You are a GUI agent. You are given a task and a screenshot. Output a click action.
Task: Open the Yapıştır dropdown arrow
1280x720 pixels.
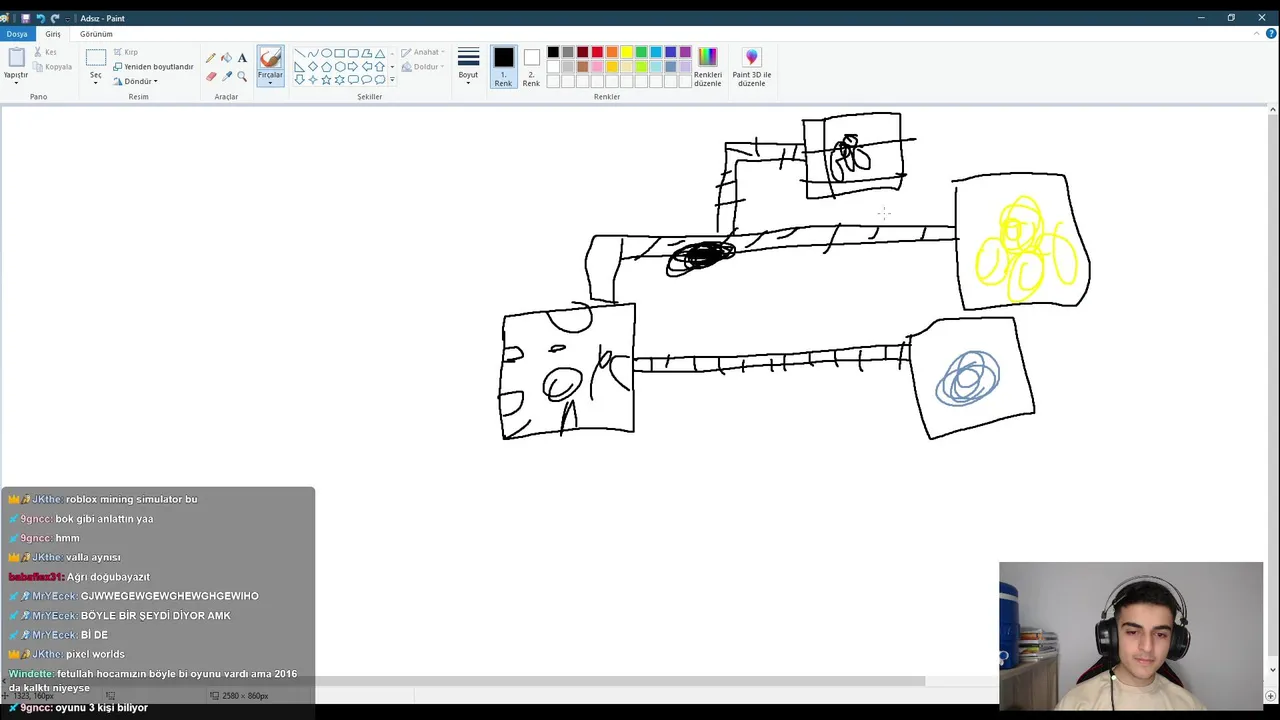tap(16, 81)
